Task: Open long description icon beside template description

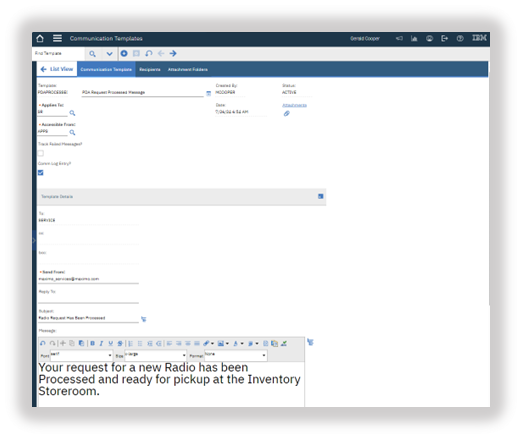Action: [209, 93]
